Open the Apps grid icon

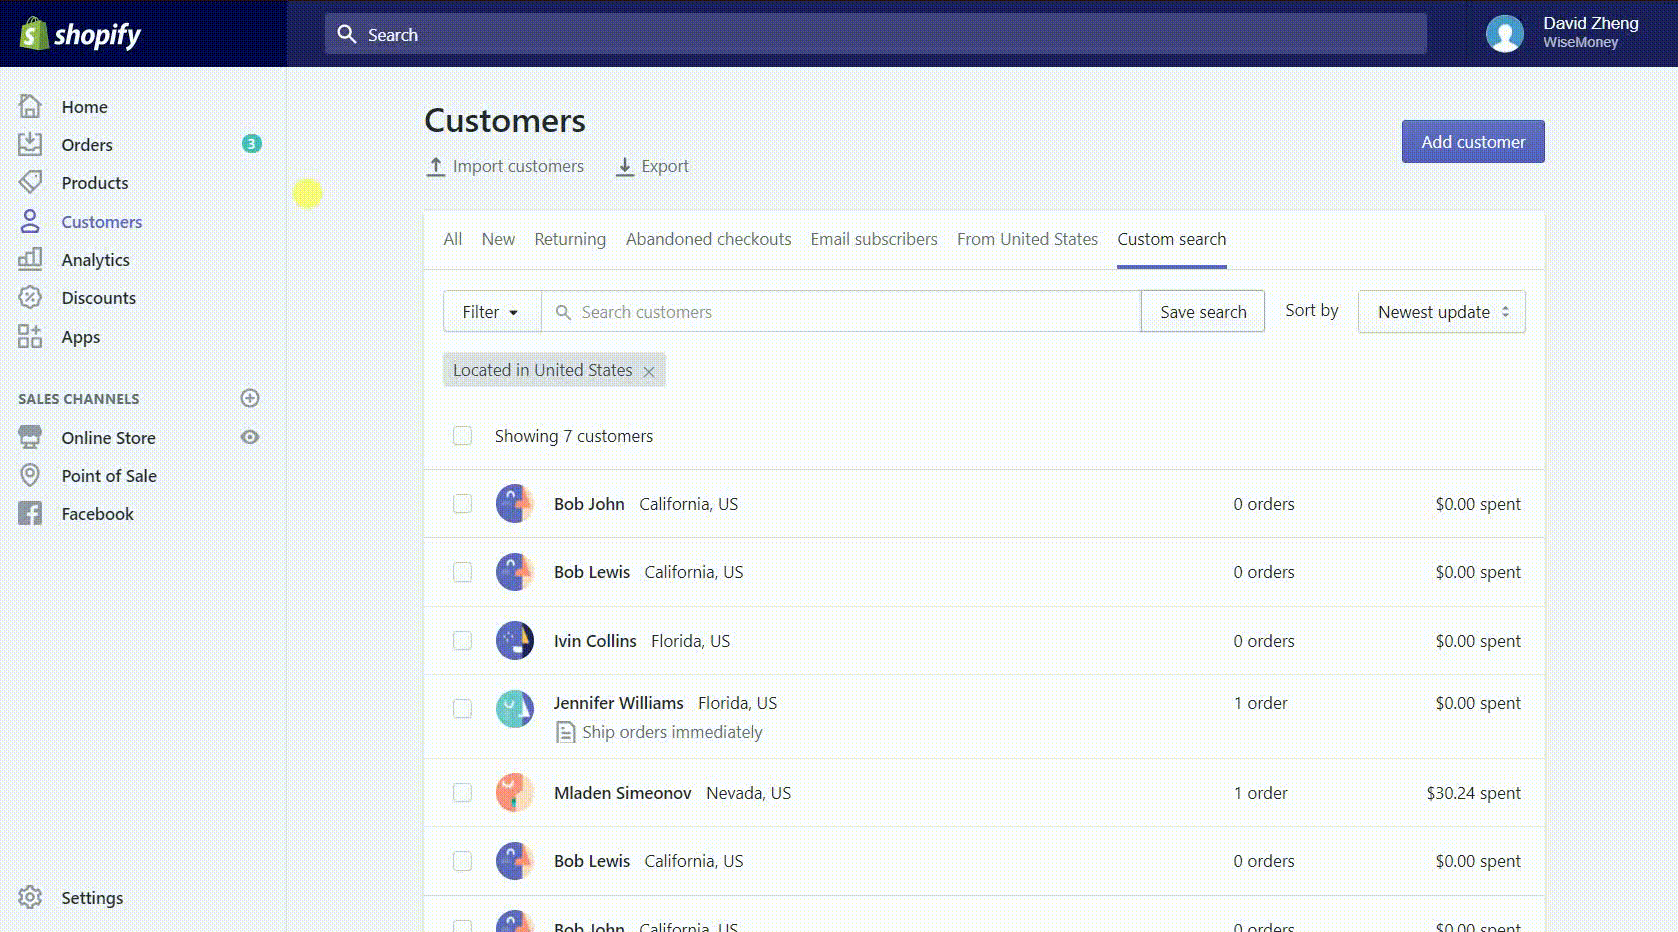click(x=30, y=336)
